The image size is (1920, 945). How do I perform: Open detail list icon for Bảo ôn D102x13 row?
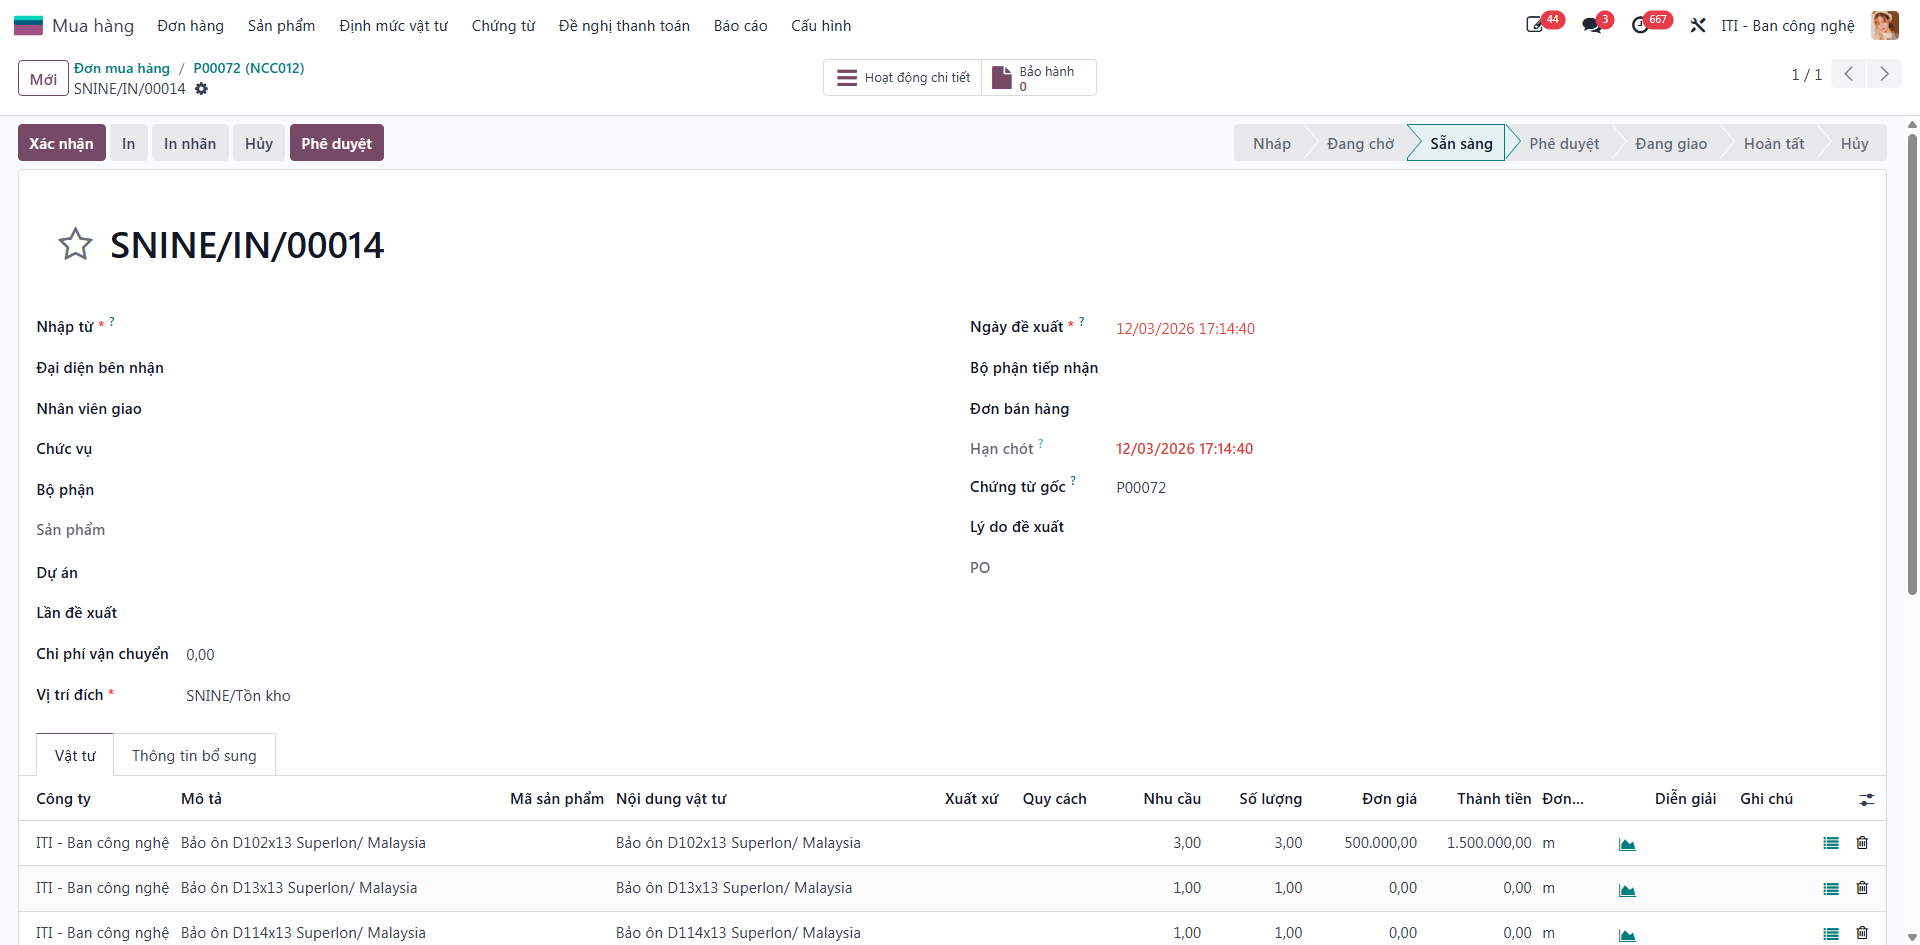tap(1831, 843)
